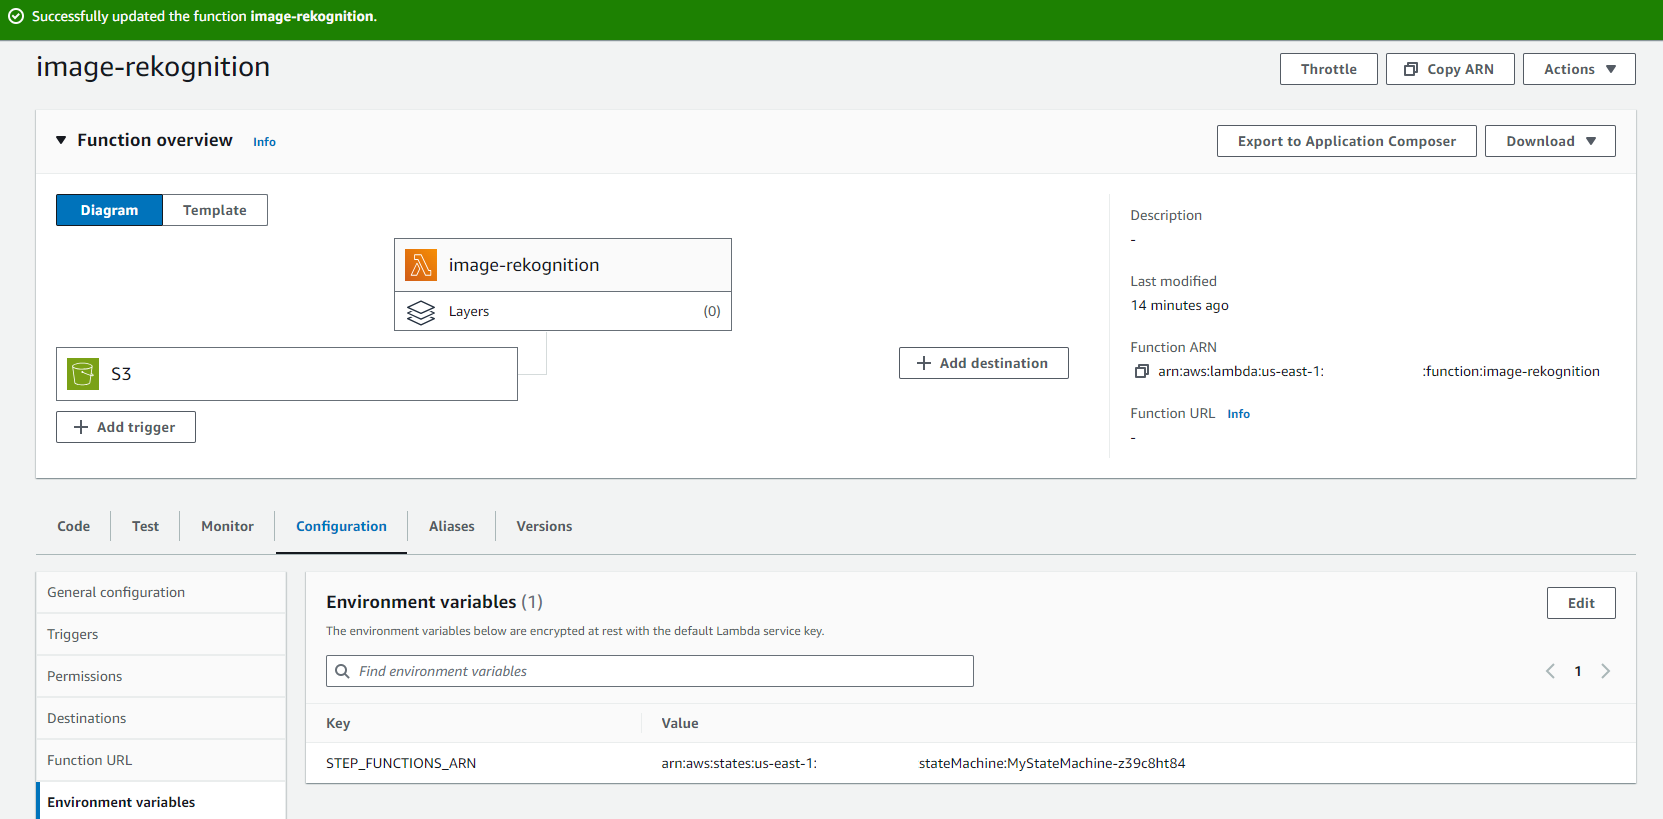Click the Copy ARN button
The image size is (1663, 819).
coord(1450,69)
